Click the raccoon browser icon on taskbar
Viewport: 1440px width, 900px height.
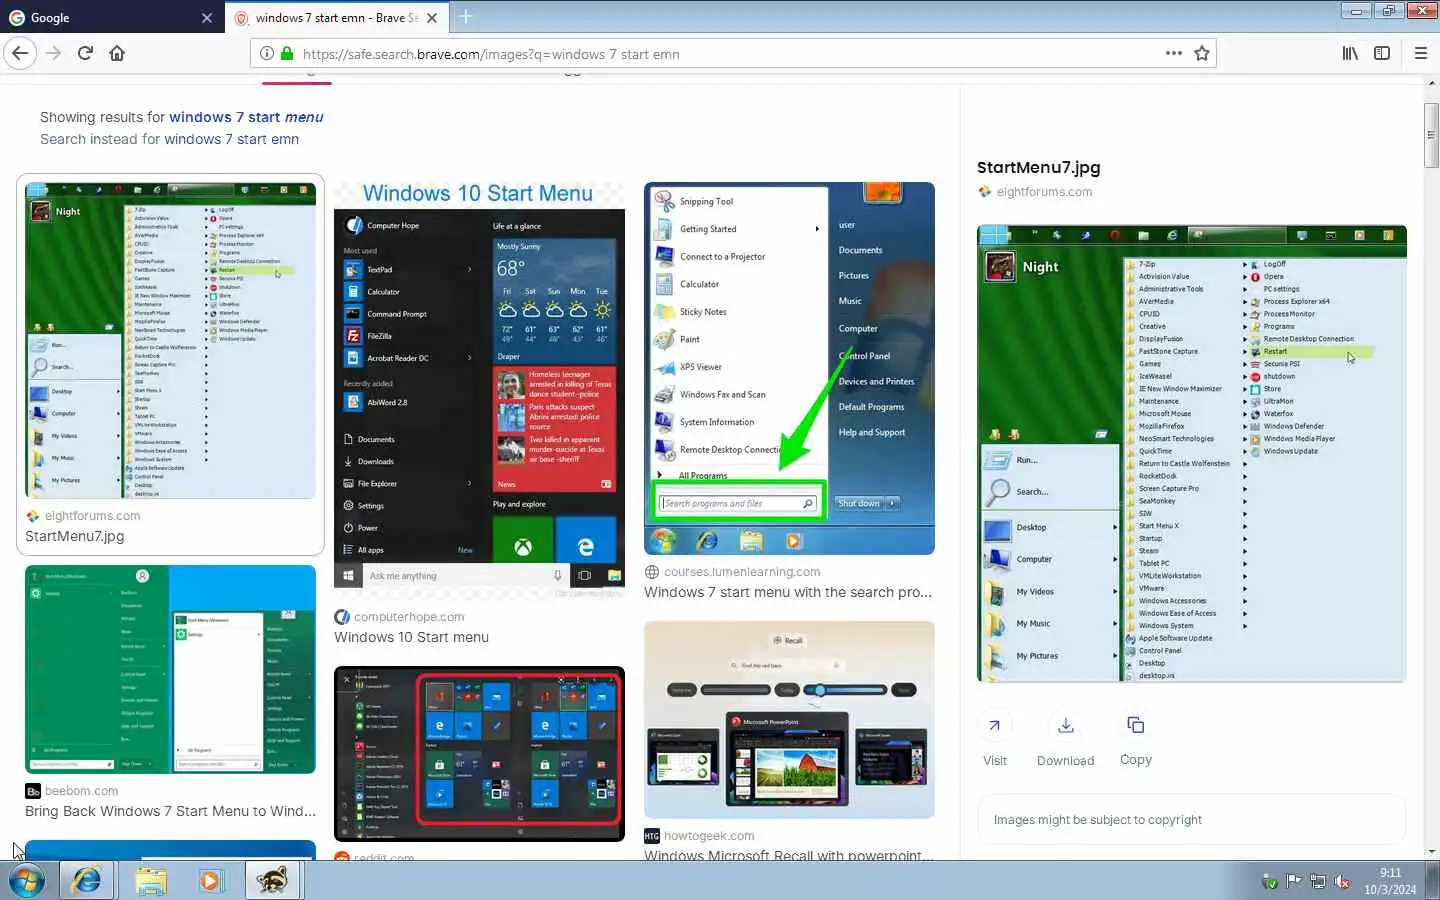click(272, 880)
